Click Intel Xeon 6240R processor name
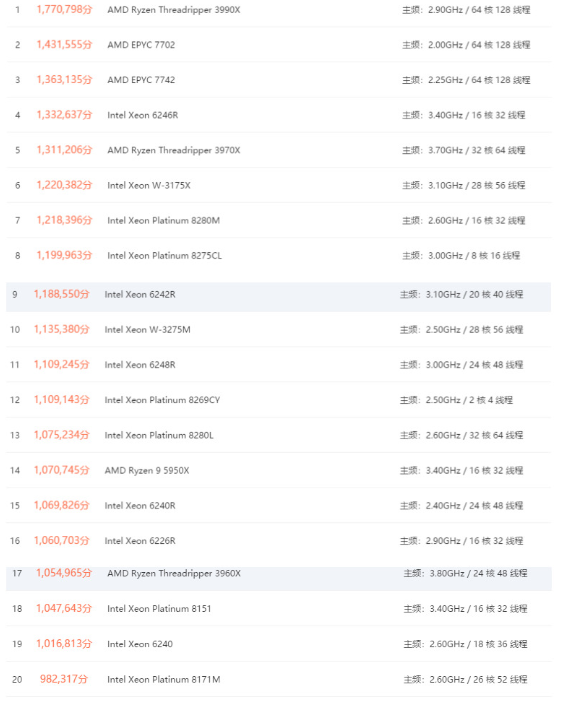Viewport: 561px width, 705px height. coord(140,505)
